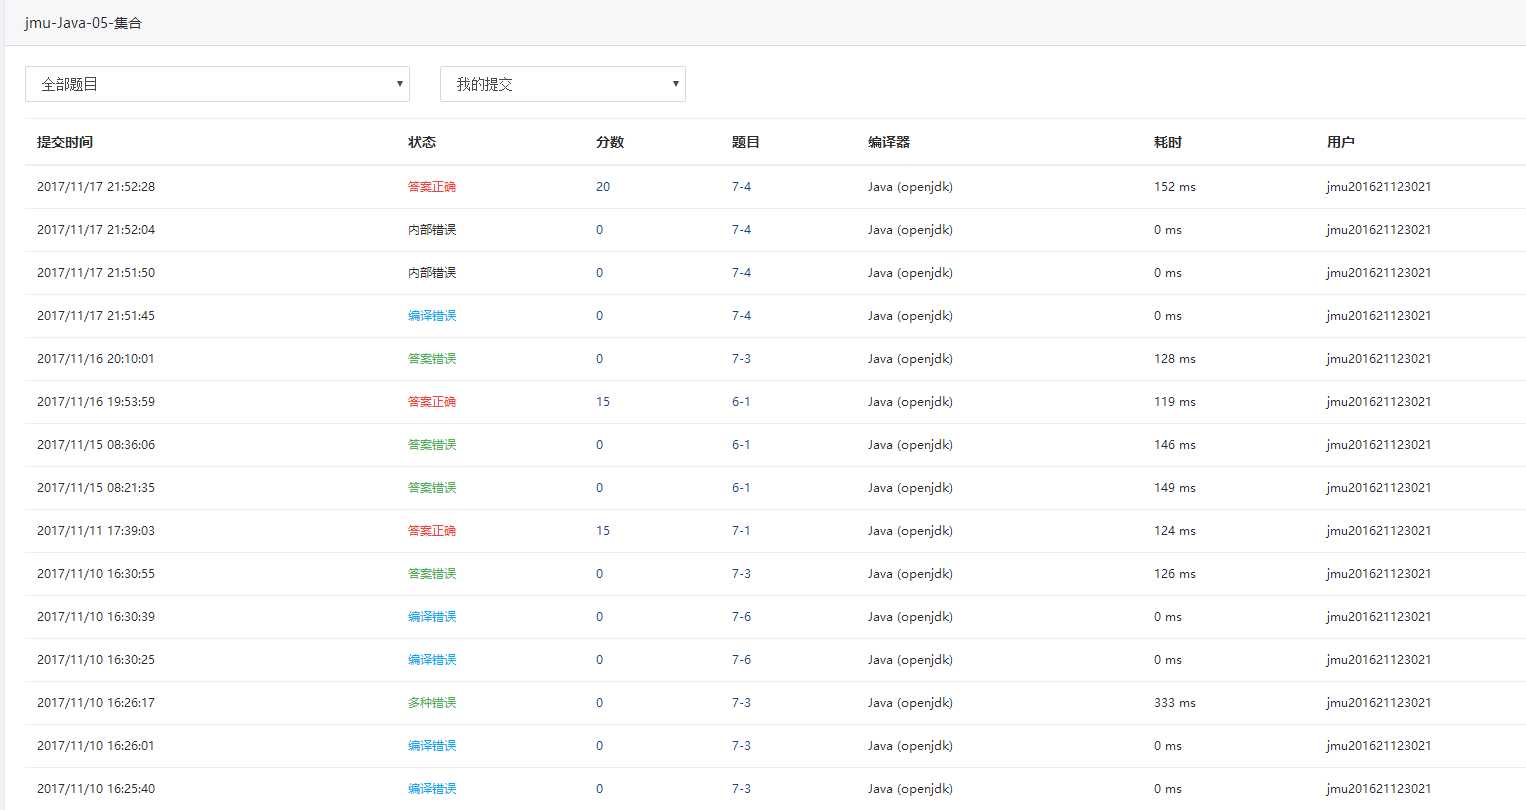1526x810 pixels.
Task: Open problem 7-1 link in the 17:39:03 row
Action: (x=741, y=531)
